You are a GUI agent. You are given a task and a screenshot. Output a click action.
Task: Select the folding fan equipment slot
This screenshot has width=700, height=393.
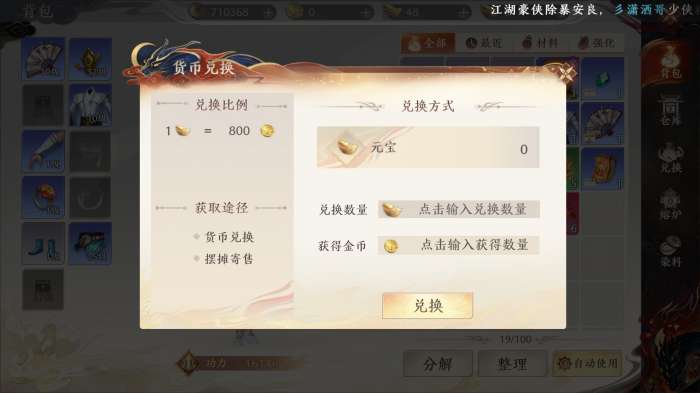[x=43, y=59]
